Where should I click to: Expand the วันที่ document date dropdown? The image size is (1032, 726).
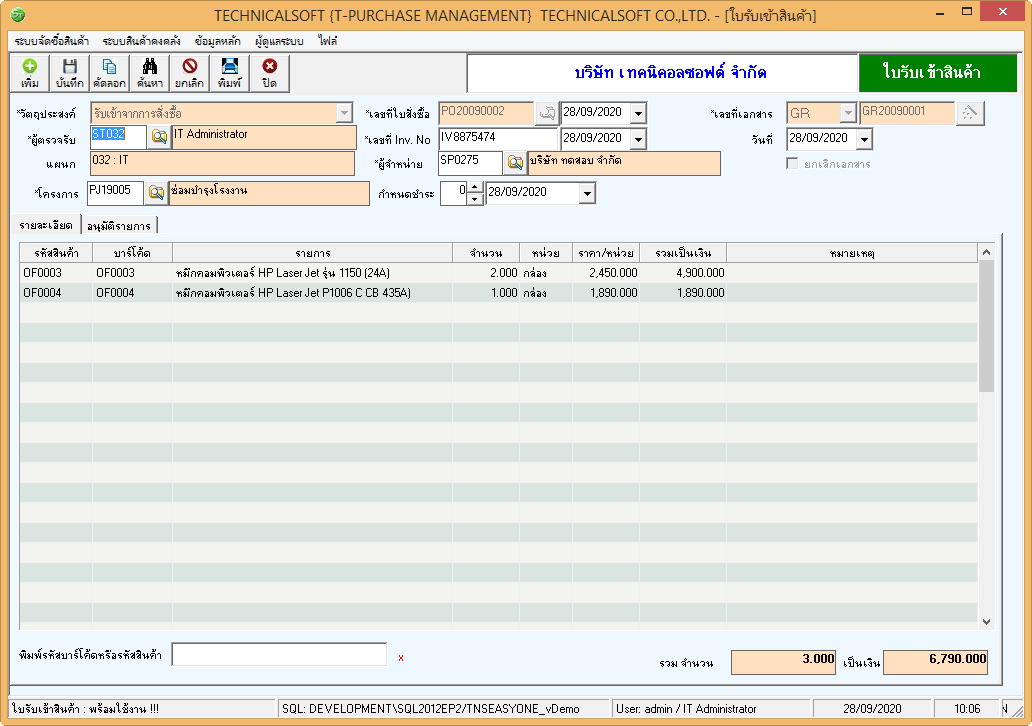tap(864, 139)
